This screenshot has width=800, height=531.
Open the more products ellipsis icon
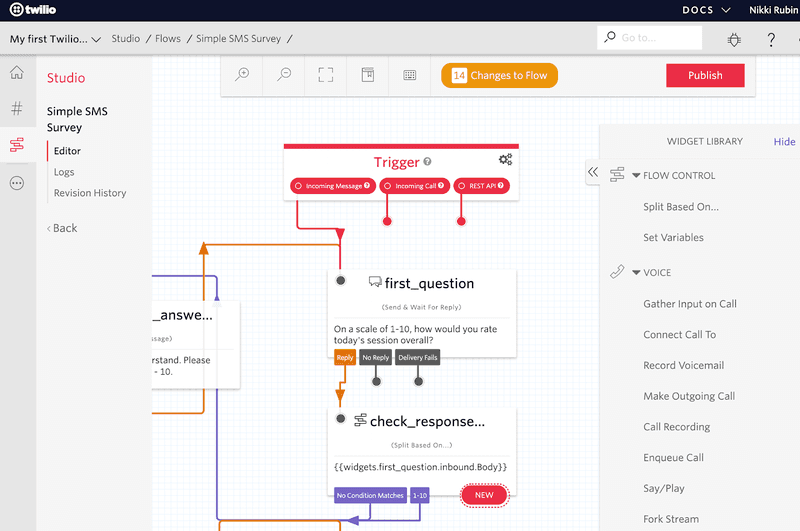[x=16, y=183]
